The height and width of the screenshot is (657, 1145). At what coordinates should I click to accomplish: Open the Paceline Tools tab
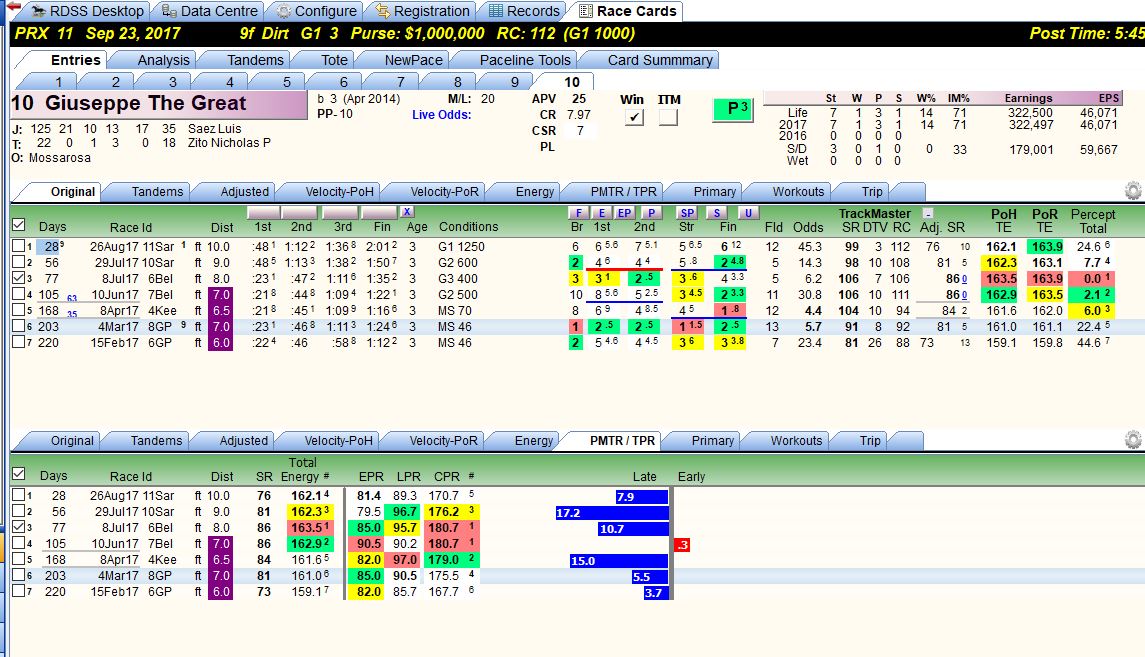click(x=525, y=60)
